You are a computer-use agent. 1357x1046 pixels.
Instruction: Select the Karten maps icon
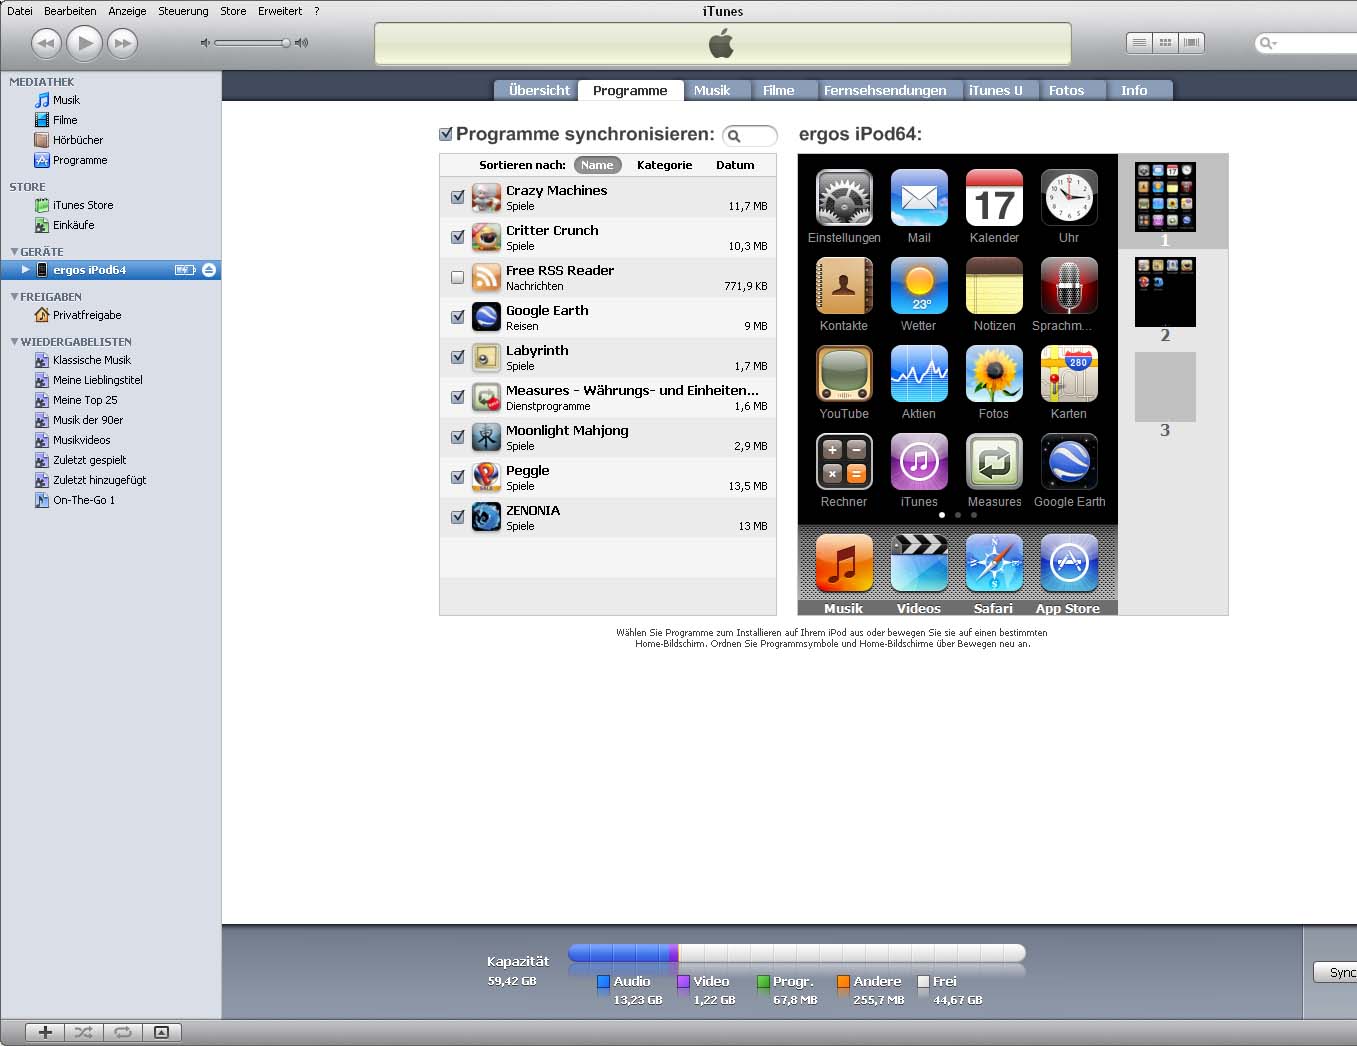tap(1069, 374)
